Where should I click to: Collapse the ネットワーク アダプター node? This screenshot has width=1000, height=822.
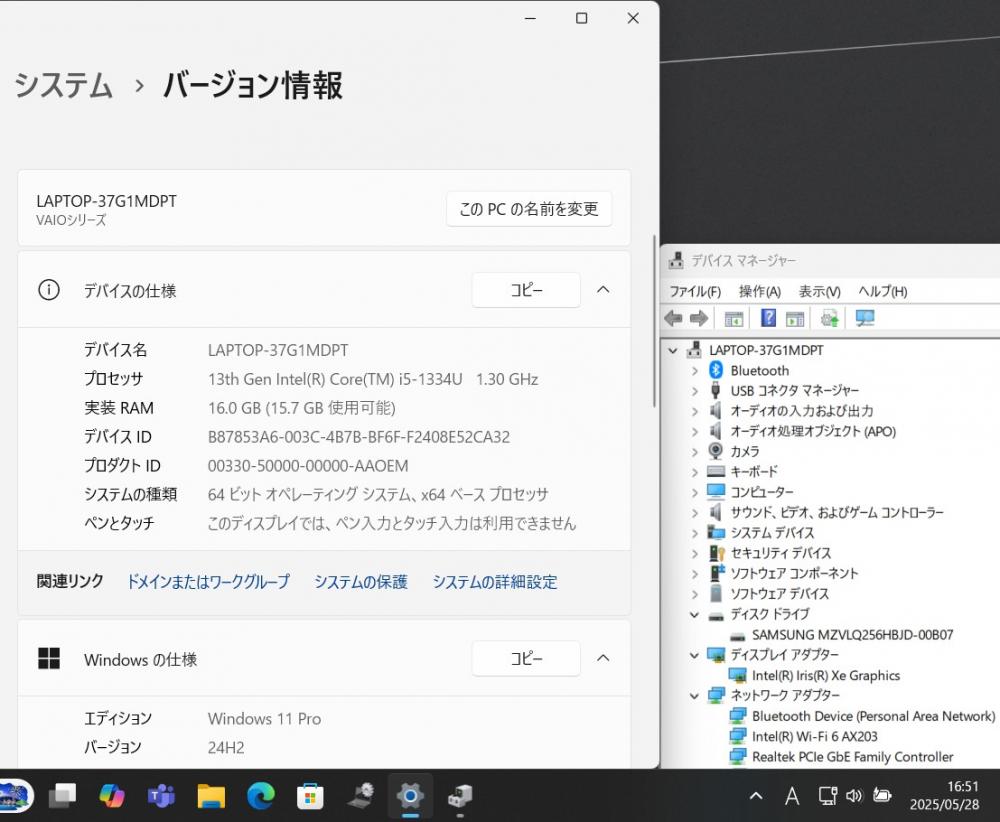pos(695,696)
